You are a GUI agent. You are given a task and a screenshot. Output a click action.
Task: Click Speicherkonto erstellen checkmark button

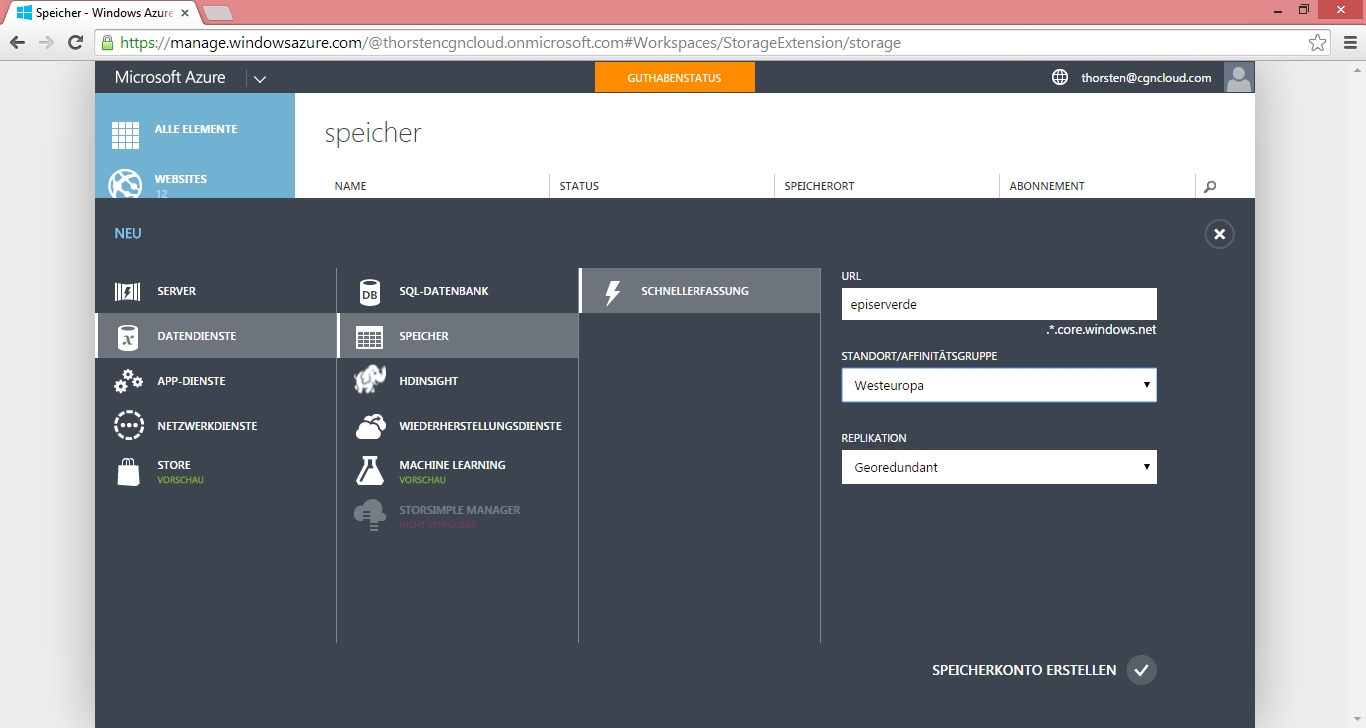click(x=1141, y=670)
